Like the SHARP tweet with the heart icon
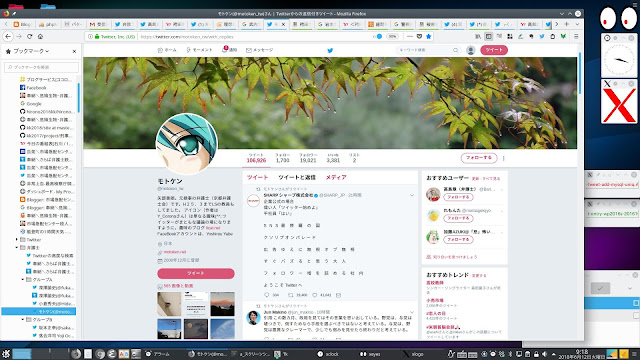This screenshot has width=640, height=360. pyautogui.click(x=315, y=295)
